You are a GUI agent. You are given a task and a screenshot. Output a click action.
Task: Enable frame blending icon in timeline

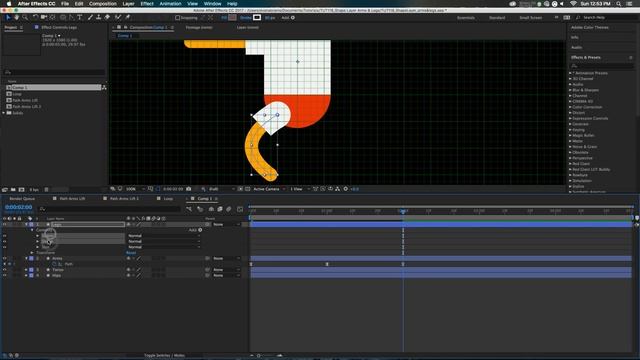pyautogui.click(x=220, y=209)
